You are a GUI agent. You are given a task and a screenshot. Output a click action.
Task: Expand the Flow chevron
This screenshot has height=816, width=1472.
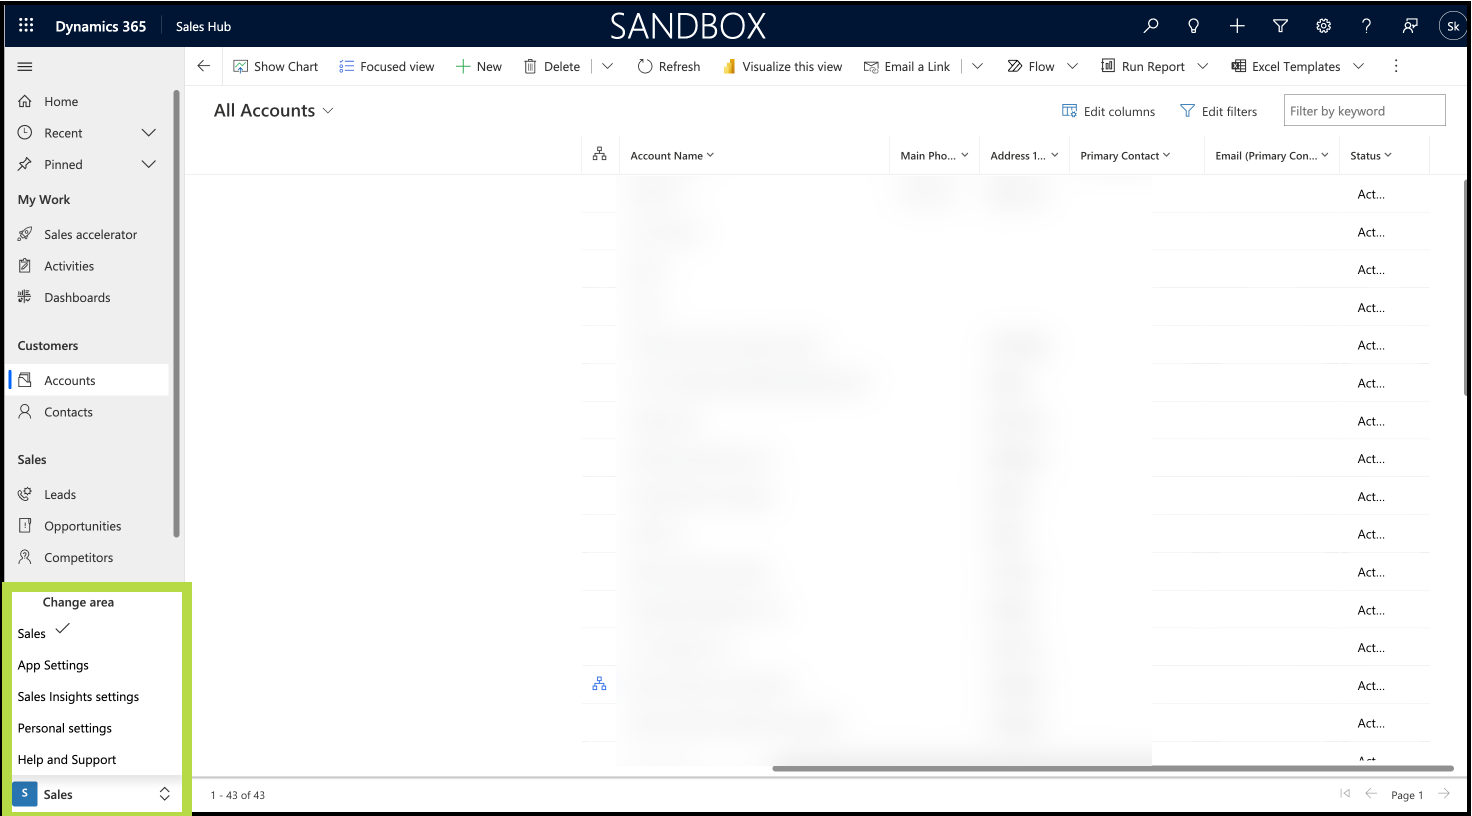(x=1072, y=66)
